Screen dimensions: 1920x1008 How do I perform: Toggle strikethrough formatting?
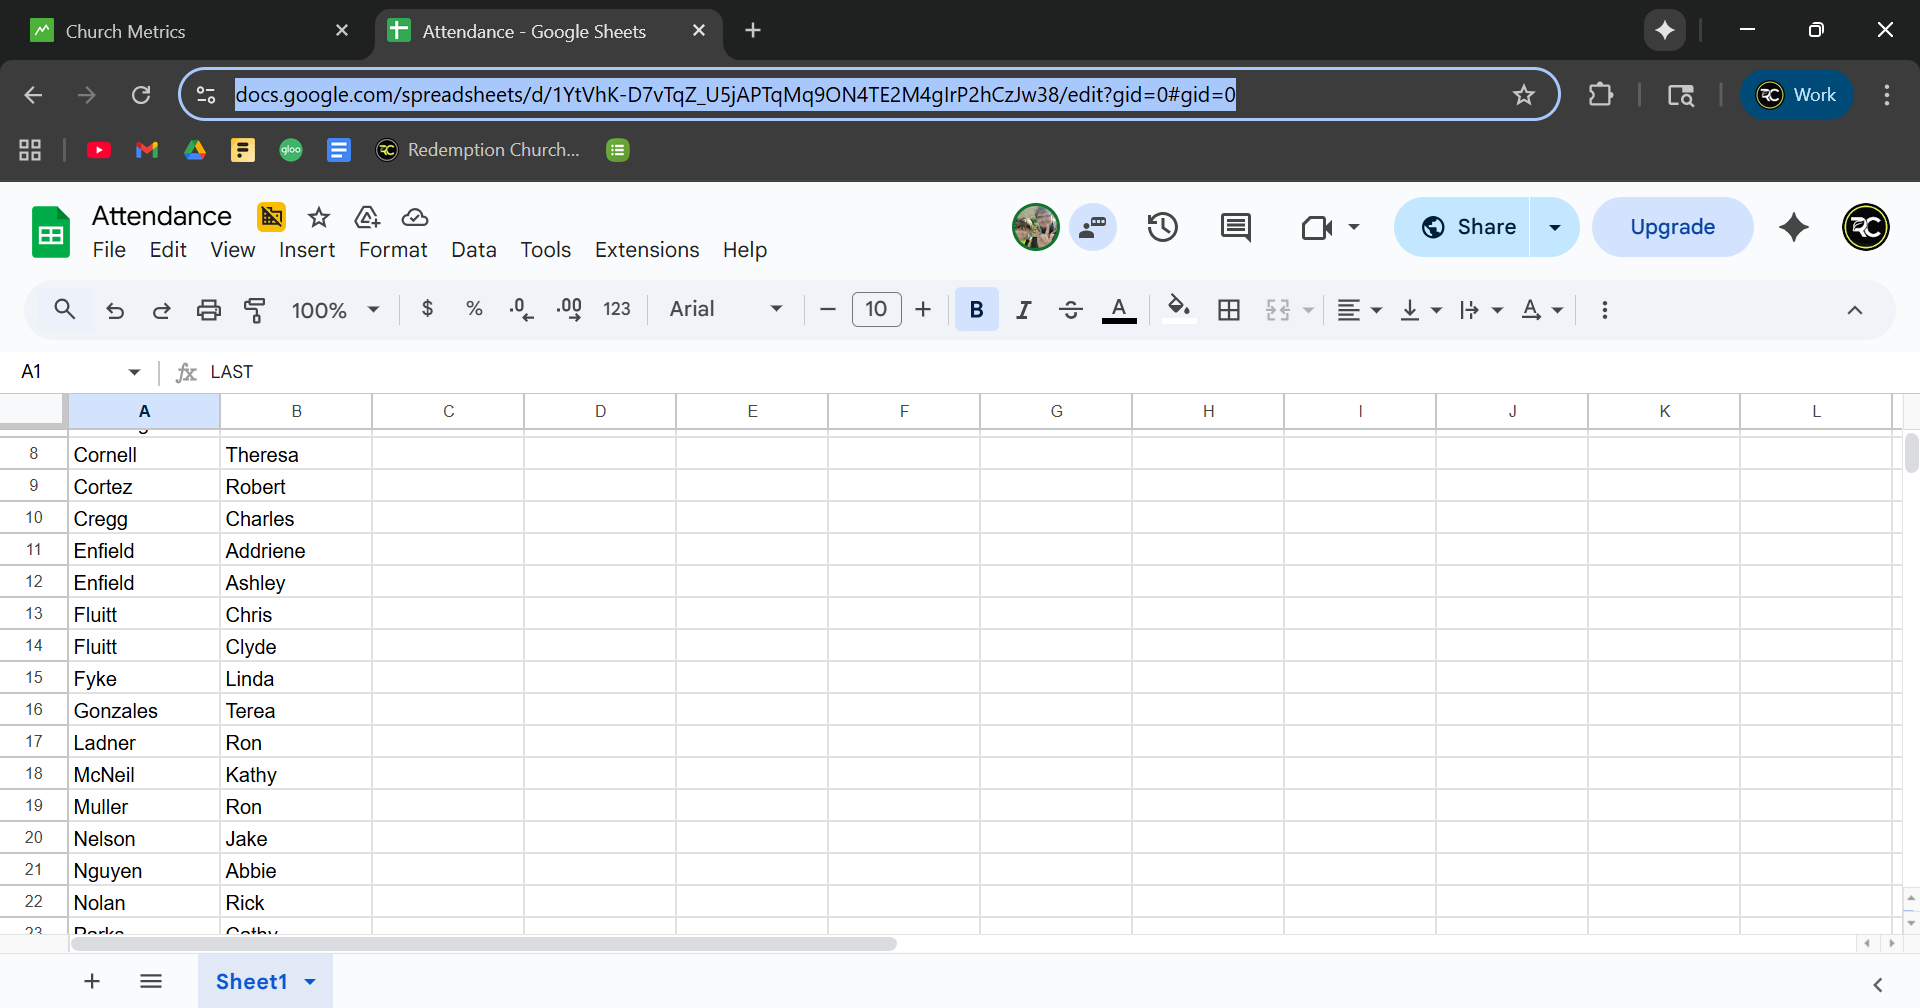1070,310
